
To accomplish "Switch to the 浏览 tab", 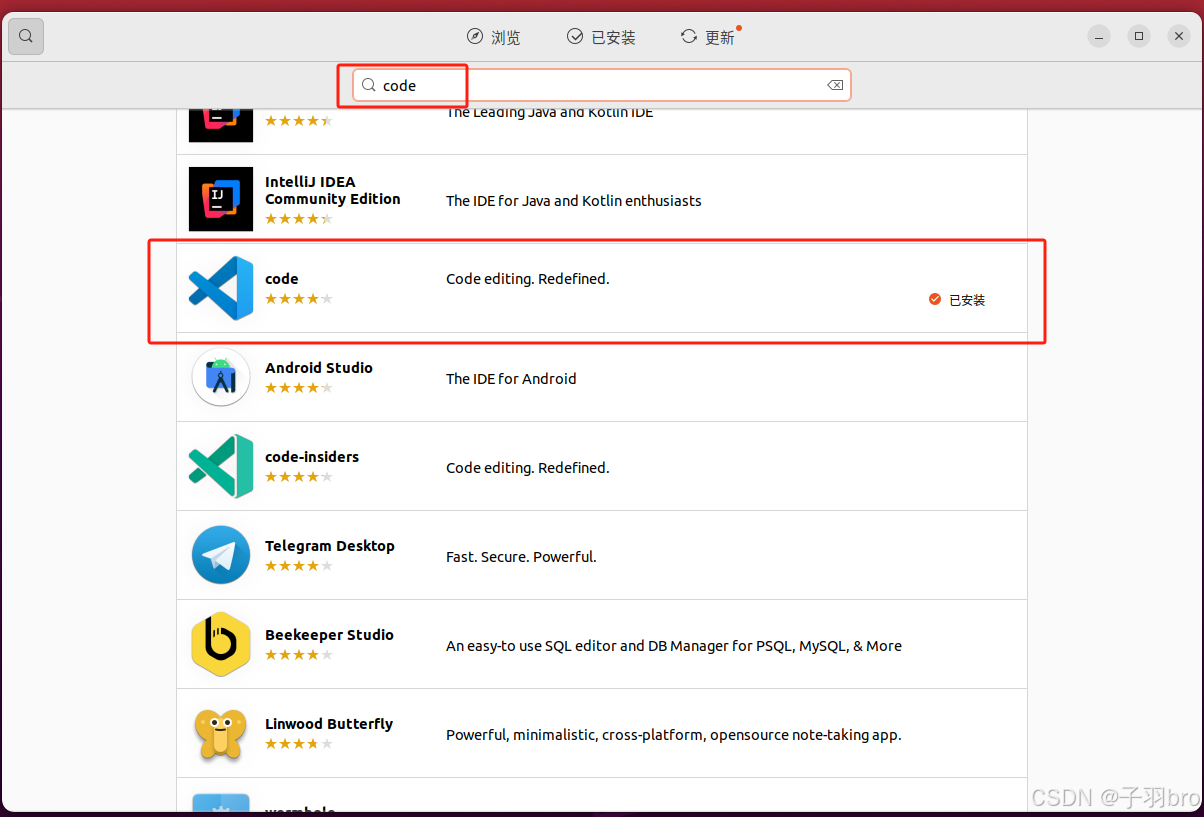I will [493, 37].
